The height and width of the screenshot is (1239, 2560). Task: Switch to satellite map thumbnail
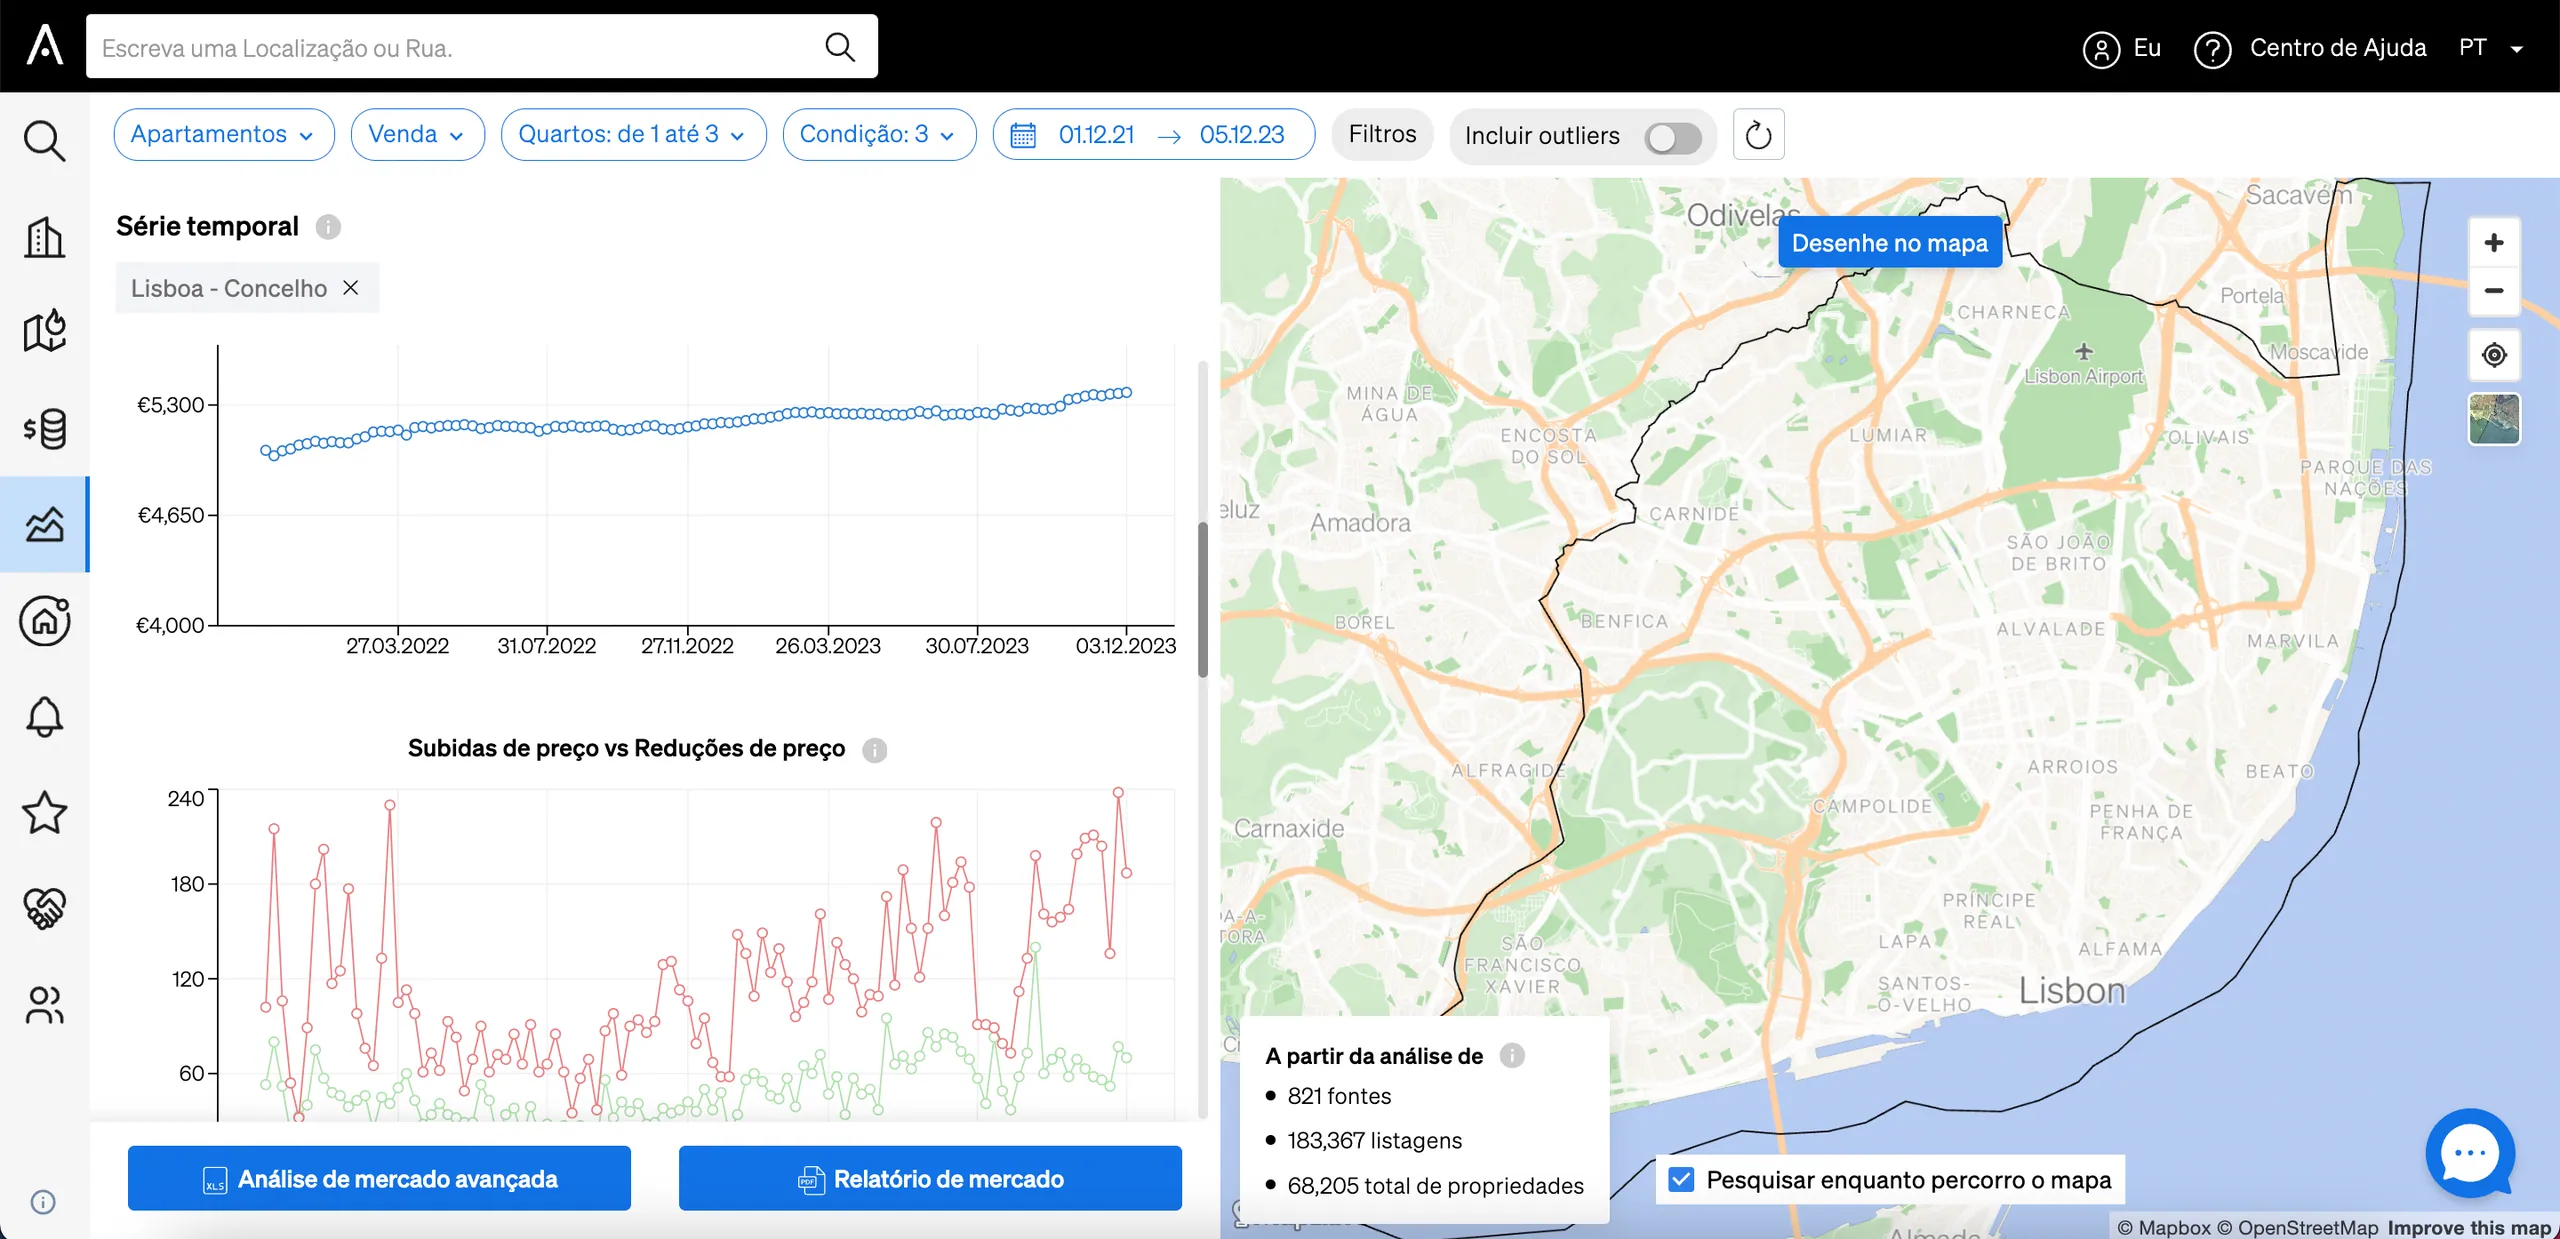[x=2494, y=420]
